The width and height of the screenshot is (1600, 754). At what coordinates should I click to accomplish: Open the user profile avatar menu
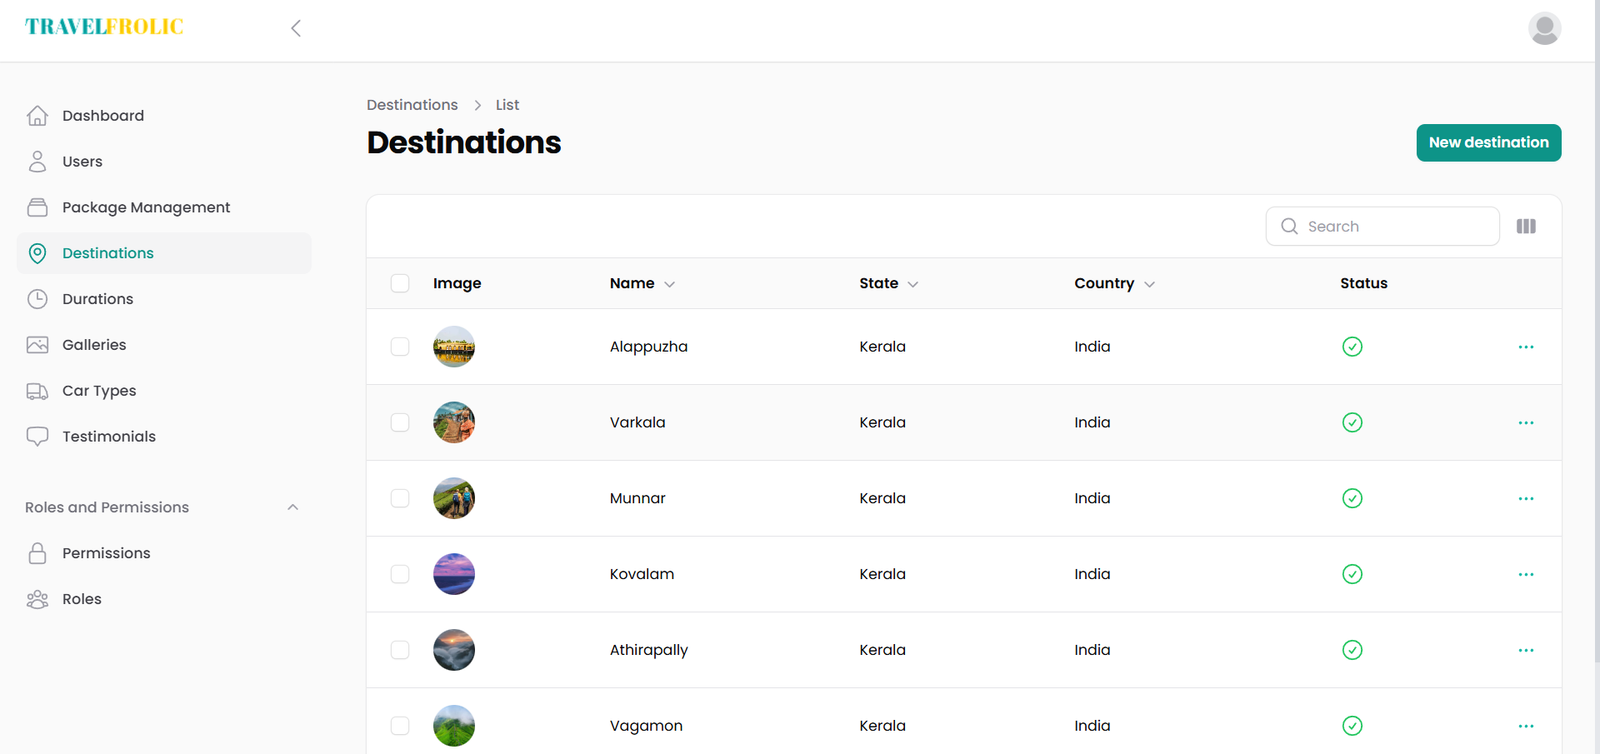click(1544, 28)
